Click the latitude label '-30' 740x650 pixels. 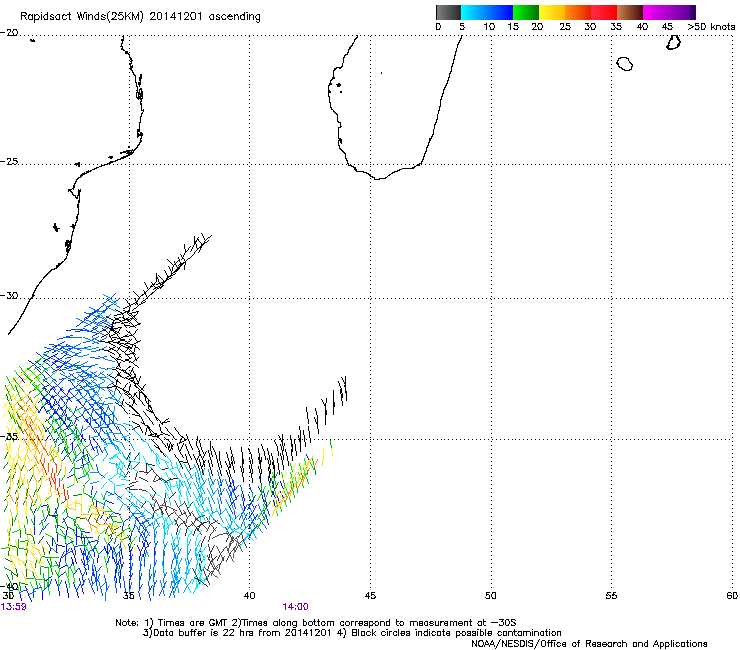pos(9,295)
